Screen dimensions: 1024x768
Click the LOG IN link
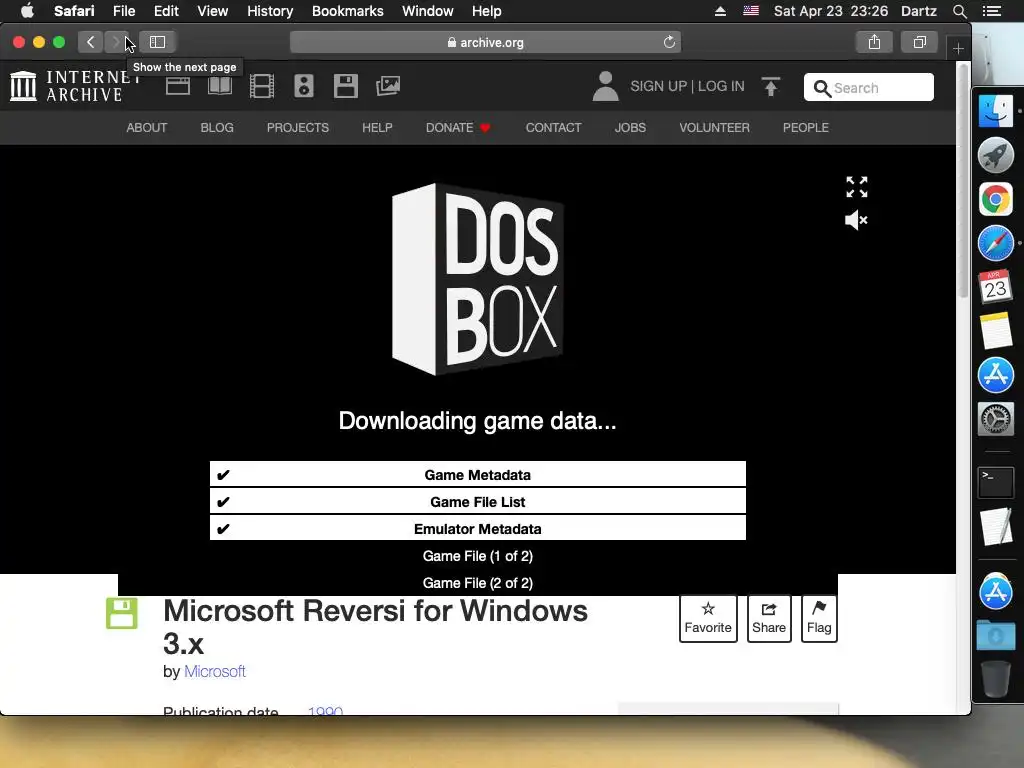point(721,86)
